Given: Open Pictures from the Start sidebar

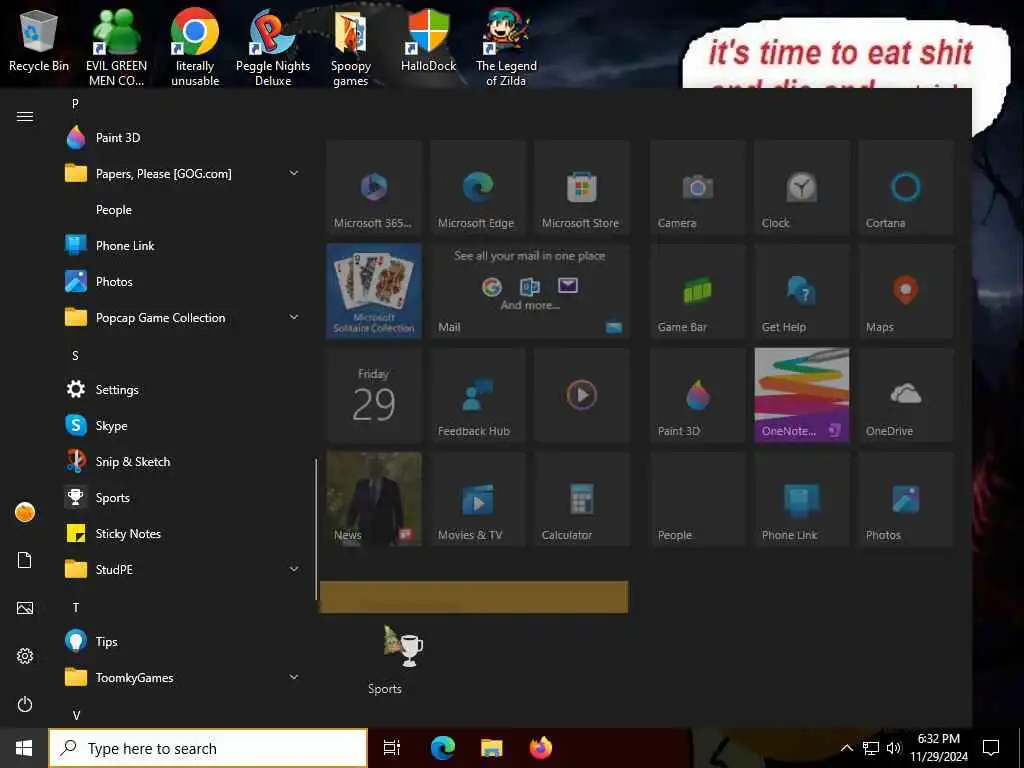Looking at the screenshot, I should tap(25, 608).
